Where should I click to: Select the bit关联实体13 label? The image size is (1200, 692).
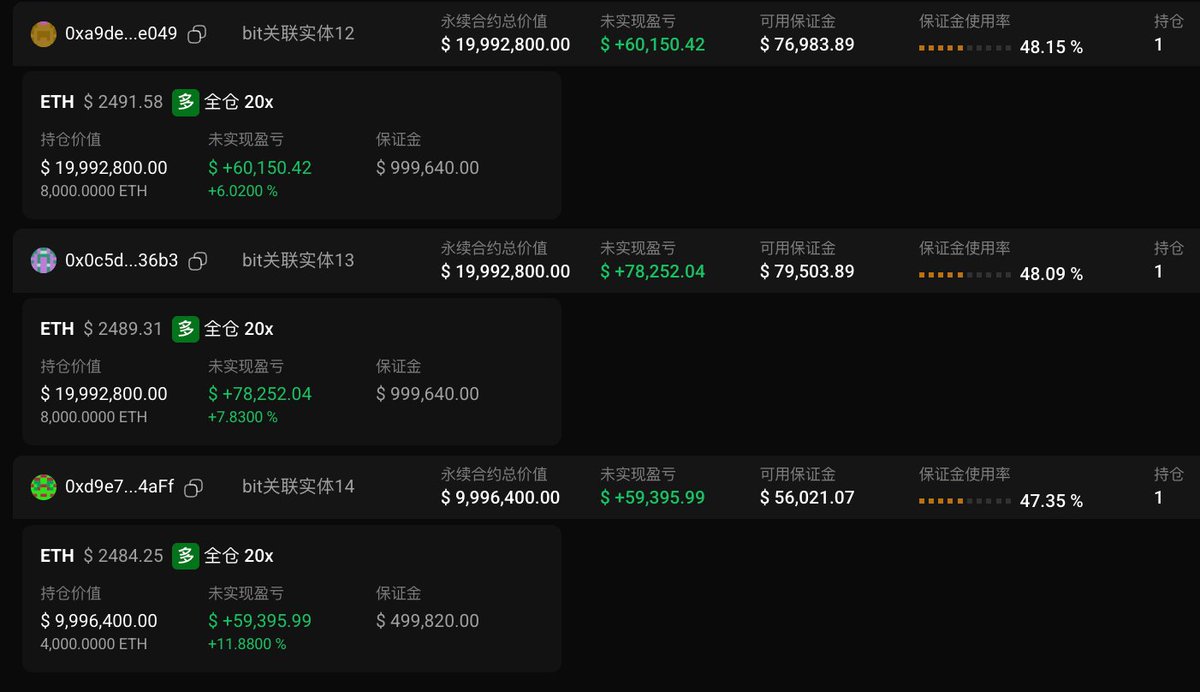(x=298, y=261)
